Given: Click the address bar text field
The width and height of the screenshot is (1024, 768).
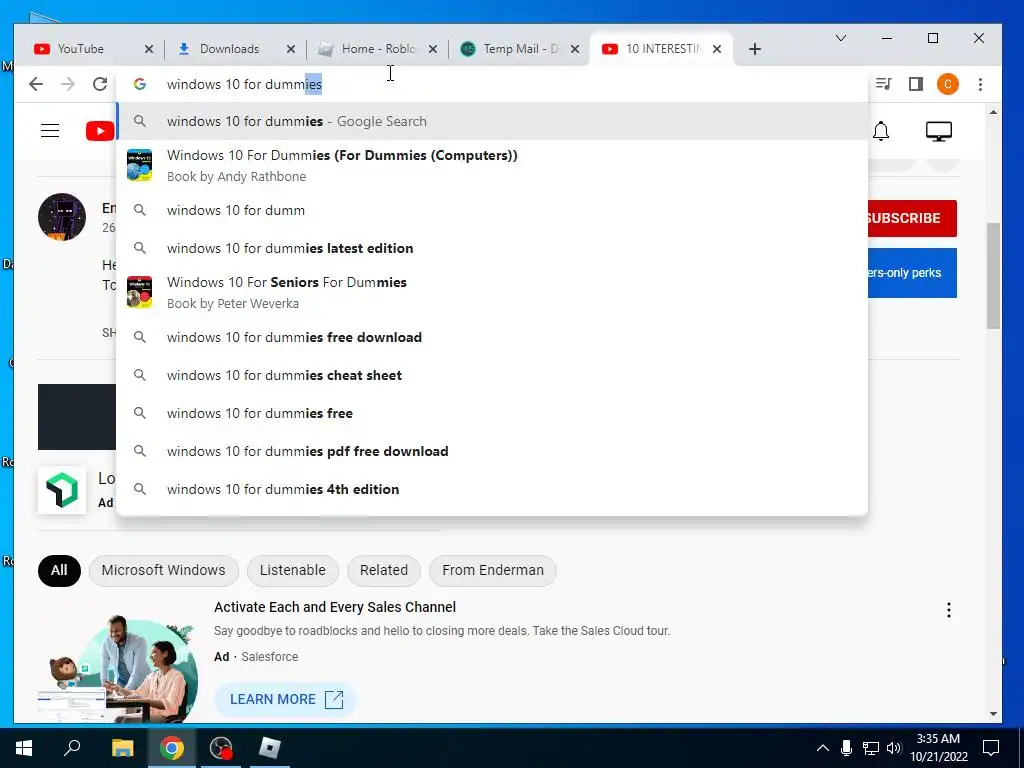Looking at the screenshot, I should tap(492, 84).
